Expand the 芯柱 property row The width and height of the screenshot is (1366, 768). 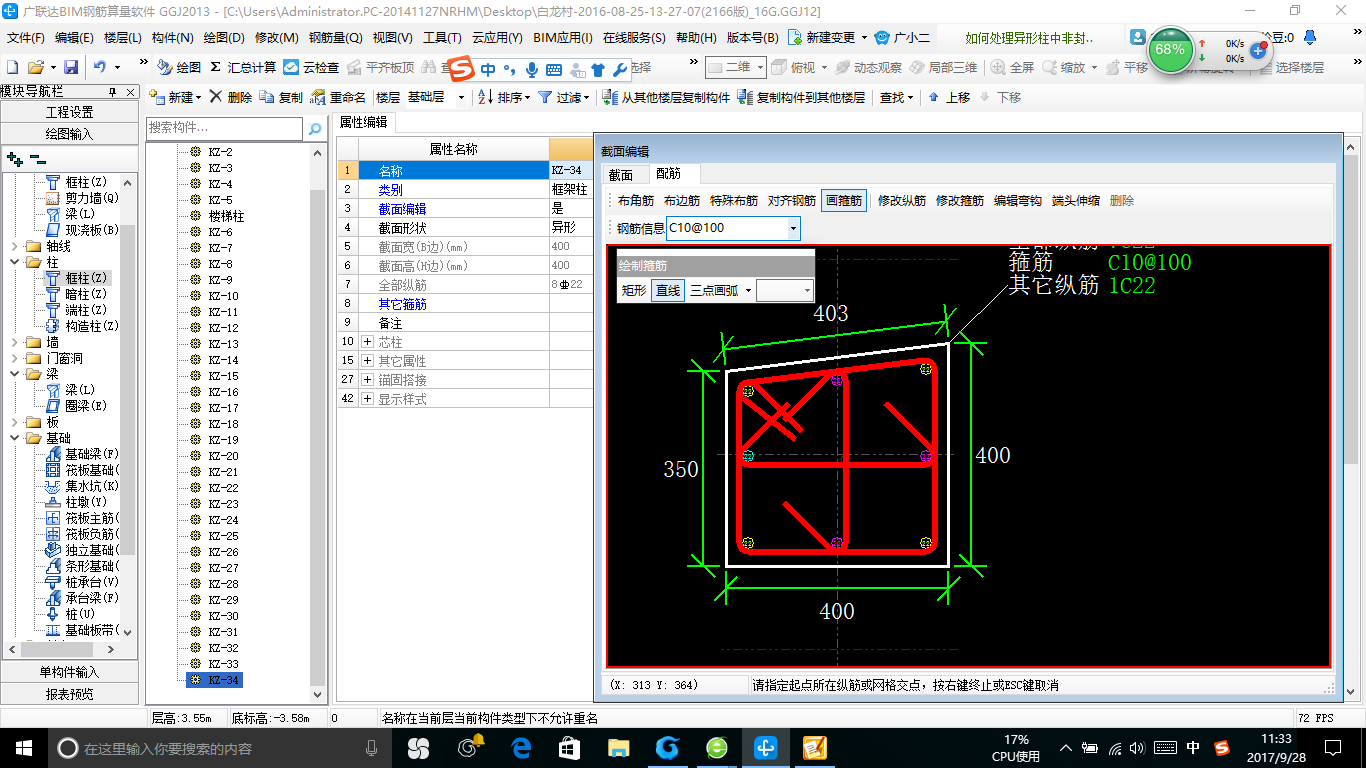(x=368, y=342)
